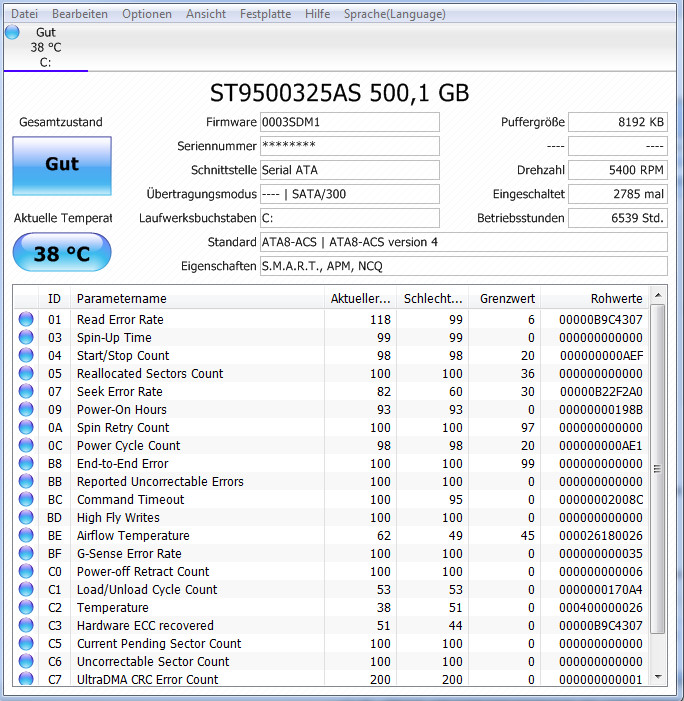Click status icon for Start/Stop Count
Viewport: 684px width, 701px height.
click(x=26, y=355)
